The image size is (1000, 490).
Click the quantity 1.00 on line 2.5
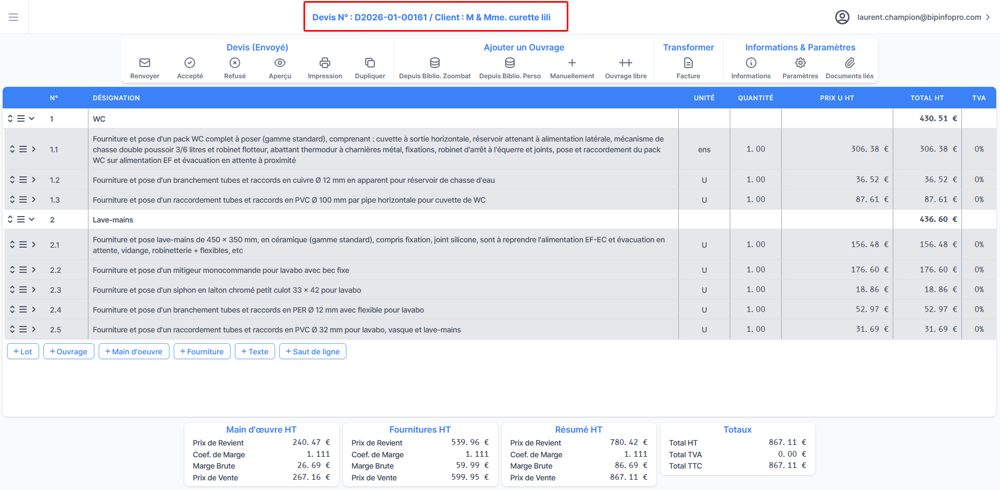click(x=756, y=329)
